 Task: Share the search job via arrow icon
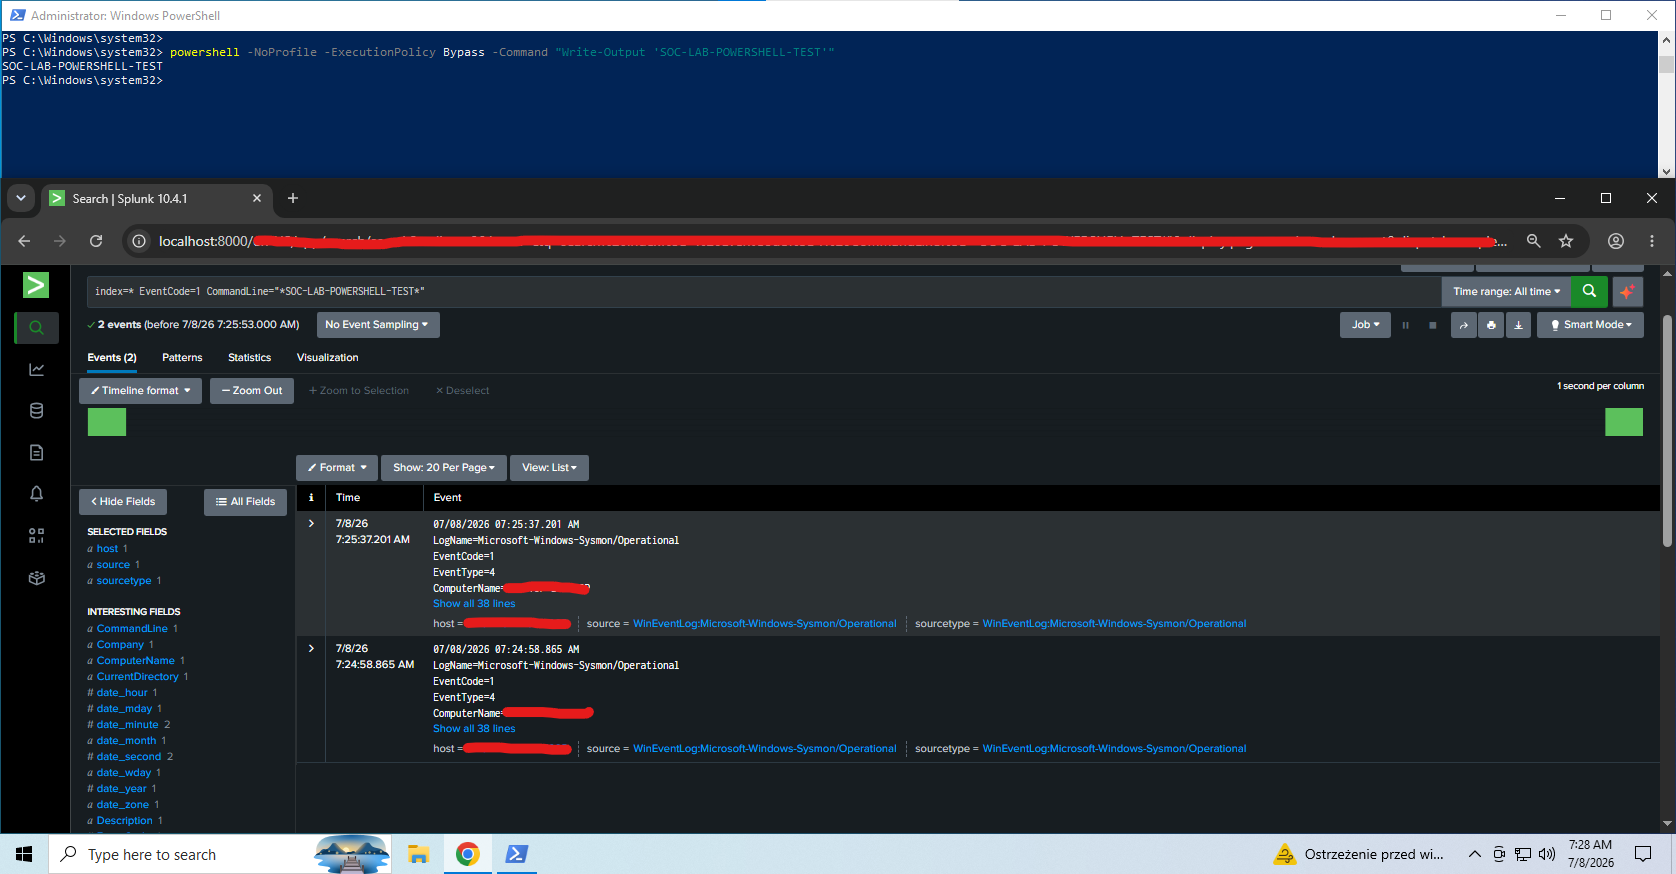[x=1464, y=325]
